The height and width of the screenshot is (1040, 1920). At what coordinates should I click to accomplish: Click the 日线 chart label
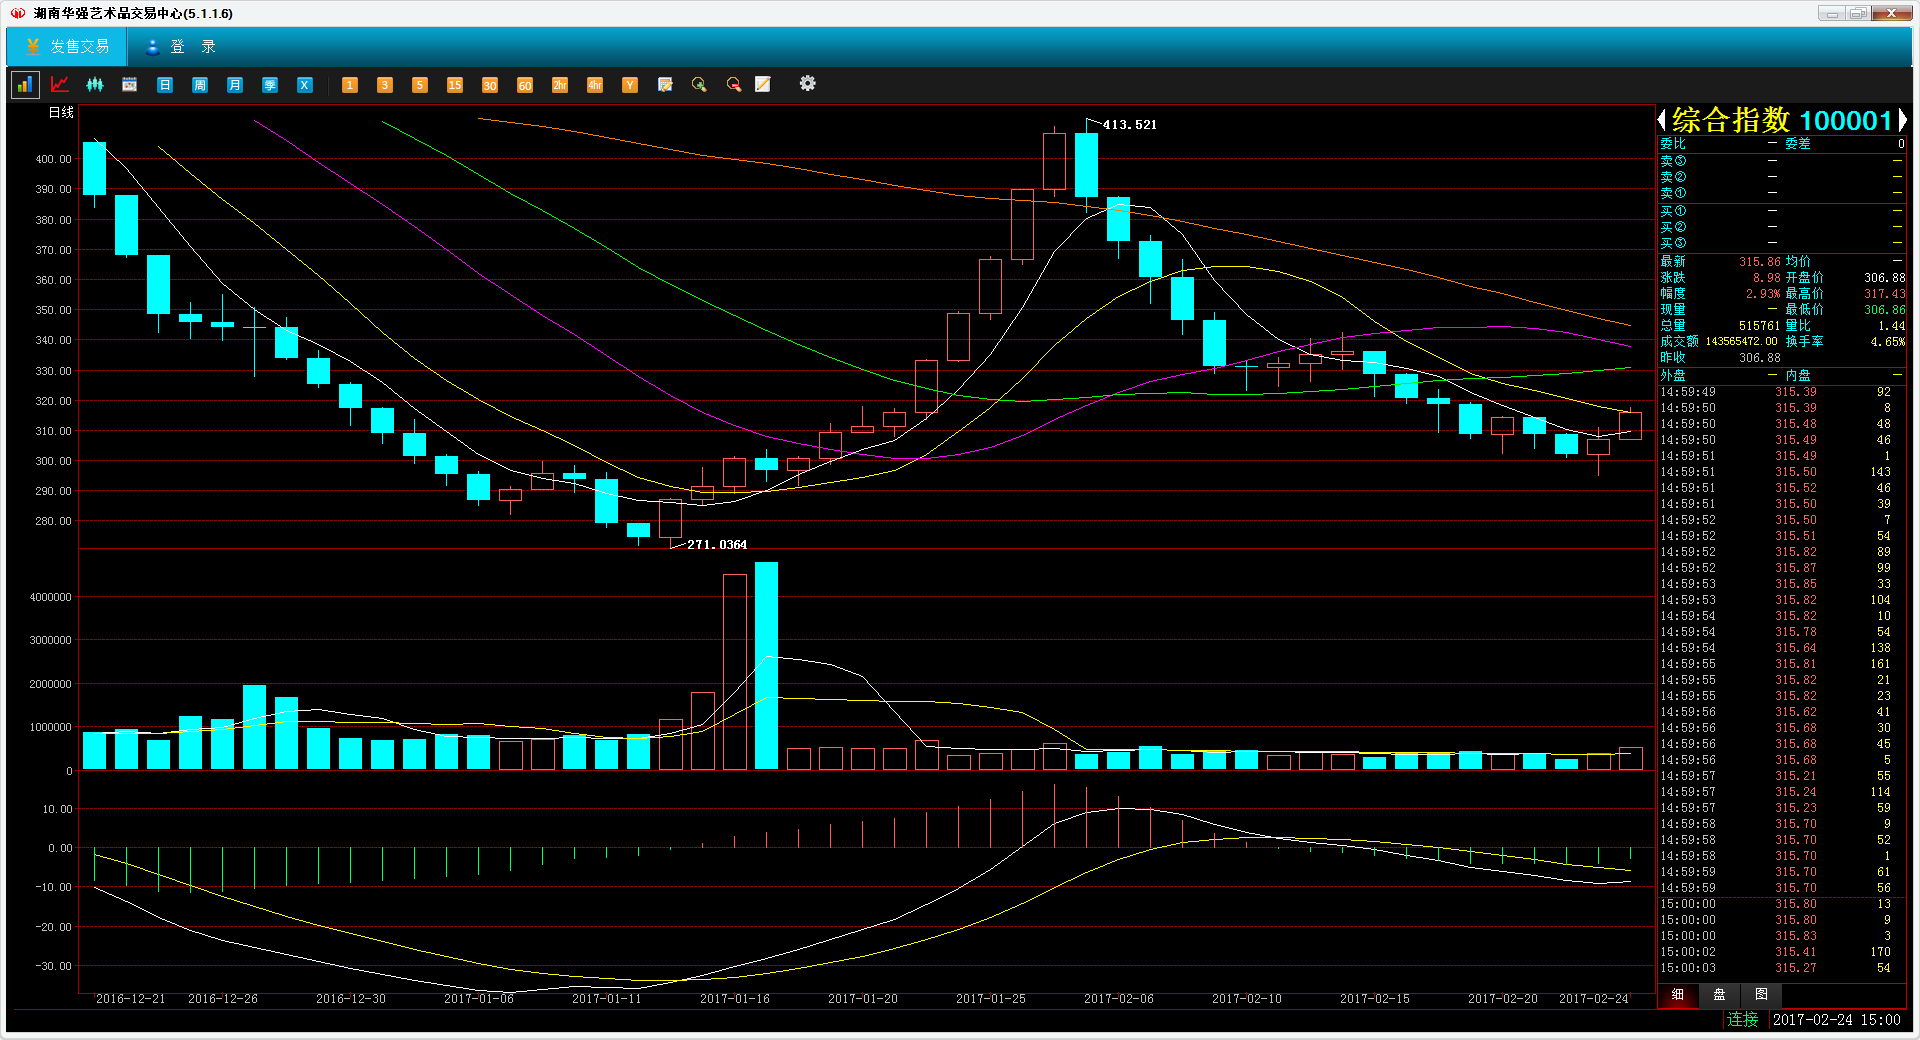coord(61,113)
